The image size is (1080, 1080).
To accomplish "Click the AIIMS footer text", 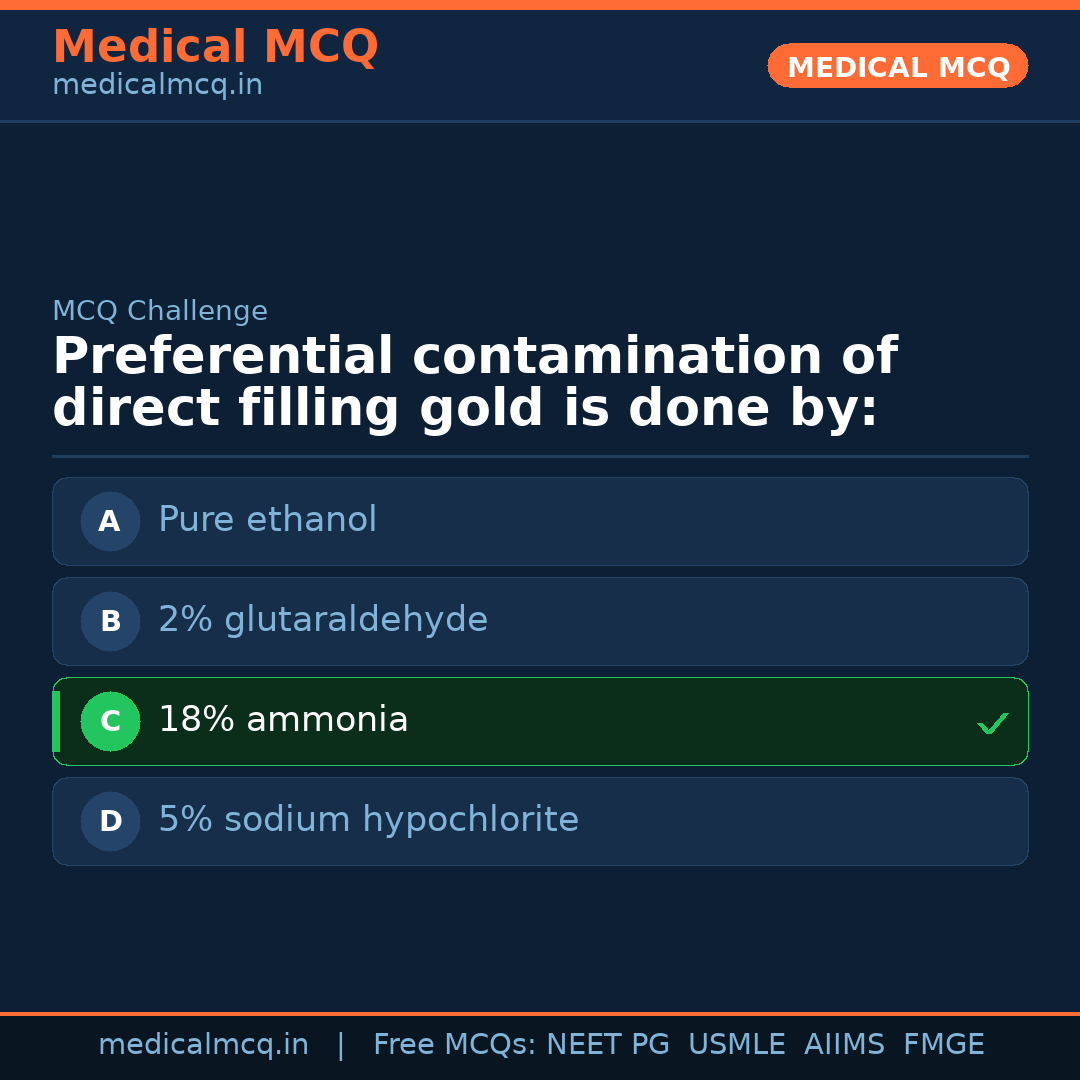I will [x=844, y=1045].
